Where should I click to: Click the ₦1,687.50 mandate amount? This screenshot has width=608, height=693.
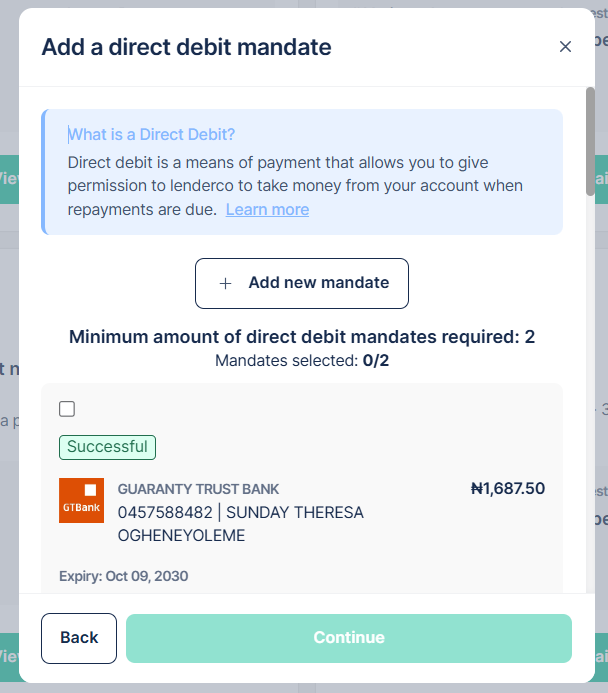point(507,489)
